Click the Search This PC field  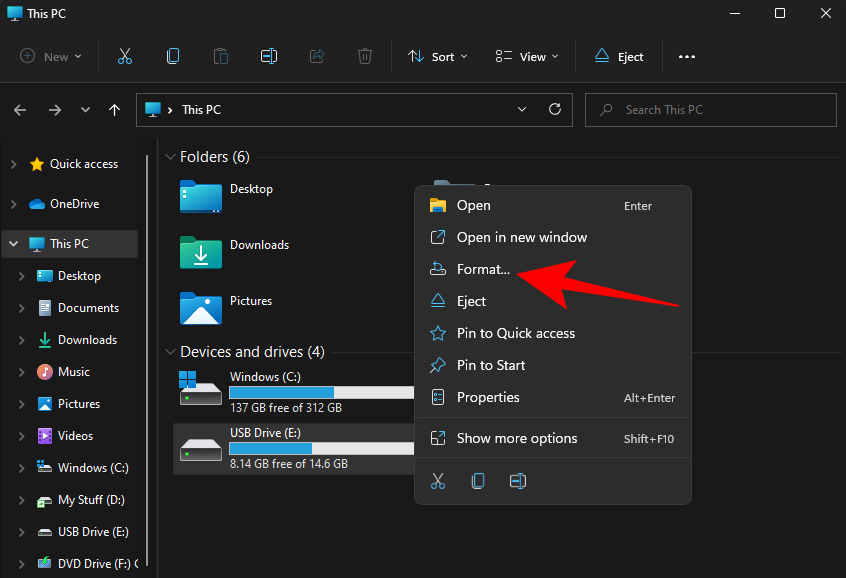pos(710,110)
